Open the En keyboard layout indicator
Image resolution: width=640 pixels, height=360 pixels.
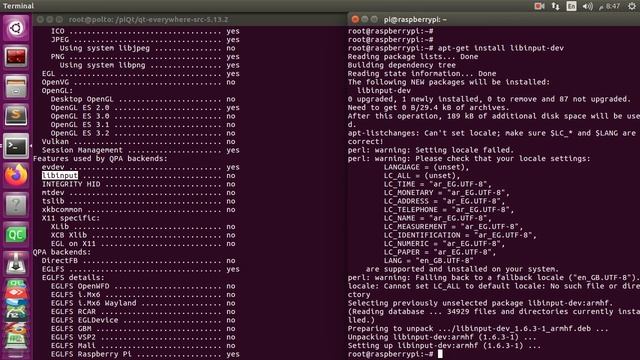pyautogui.click(x=571, y=6)
